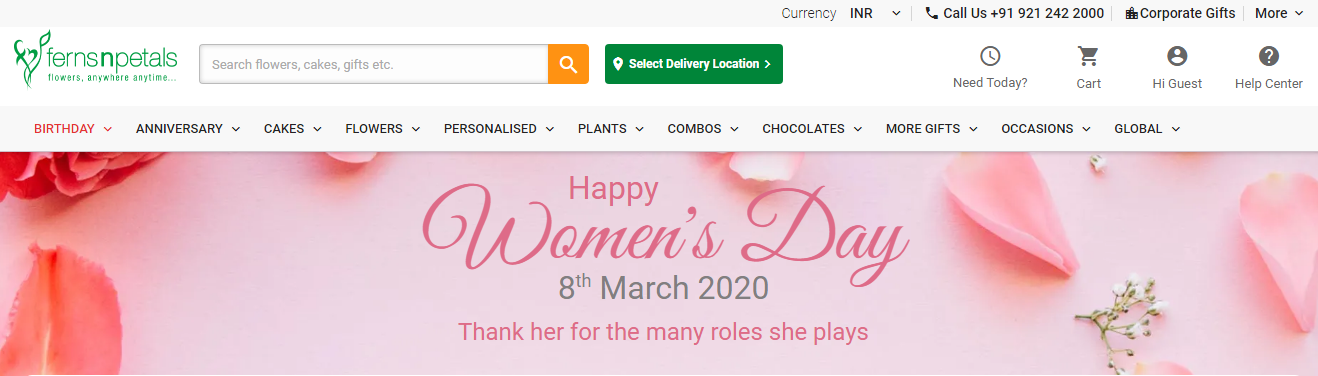The width and height of the screenshot is (1318, 376).
Task: Click the Help Center label
Action: pos(1269,84)
